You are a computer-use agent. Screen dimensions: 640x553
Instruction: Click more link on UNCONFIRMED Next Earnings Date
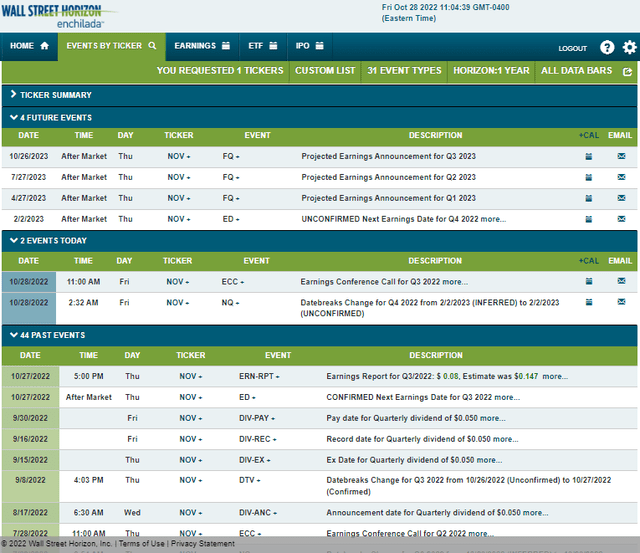(493, 219)
